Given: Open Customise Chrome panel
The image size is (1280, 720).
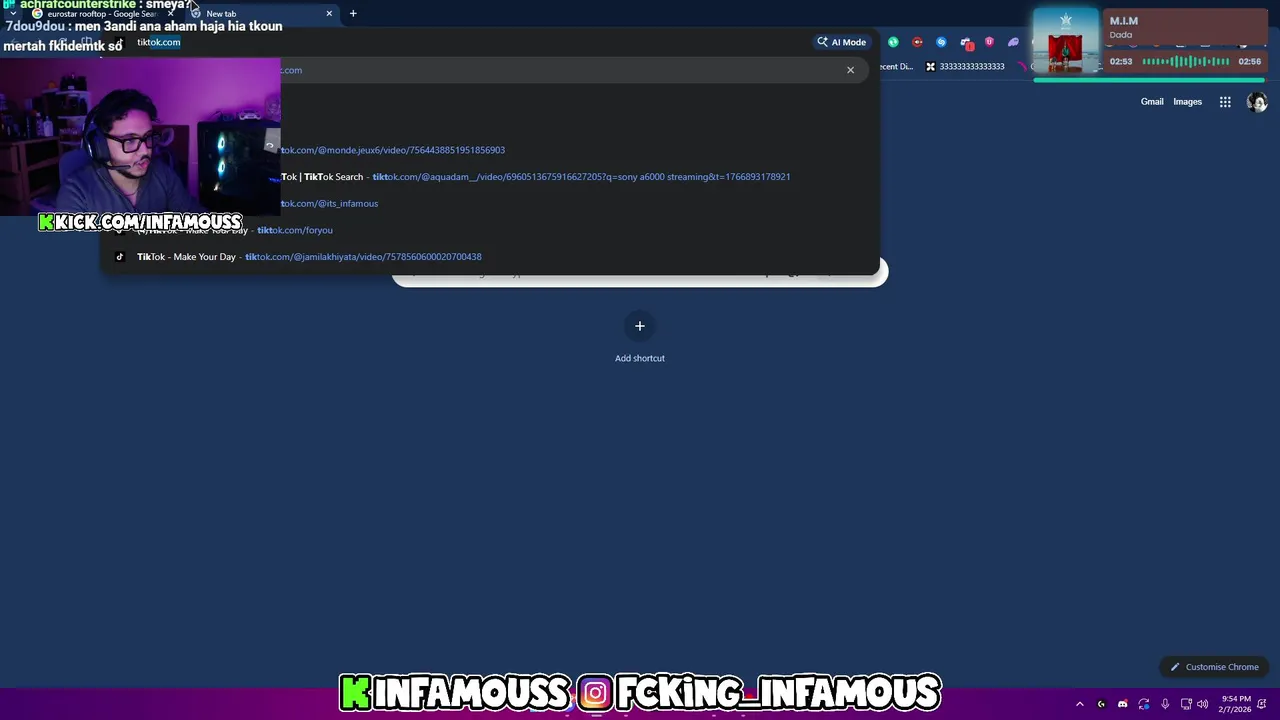Looking at the screenshot, I should point(1214,667).
